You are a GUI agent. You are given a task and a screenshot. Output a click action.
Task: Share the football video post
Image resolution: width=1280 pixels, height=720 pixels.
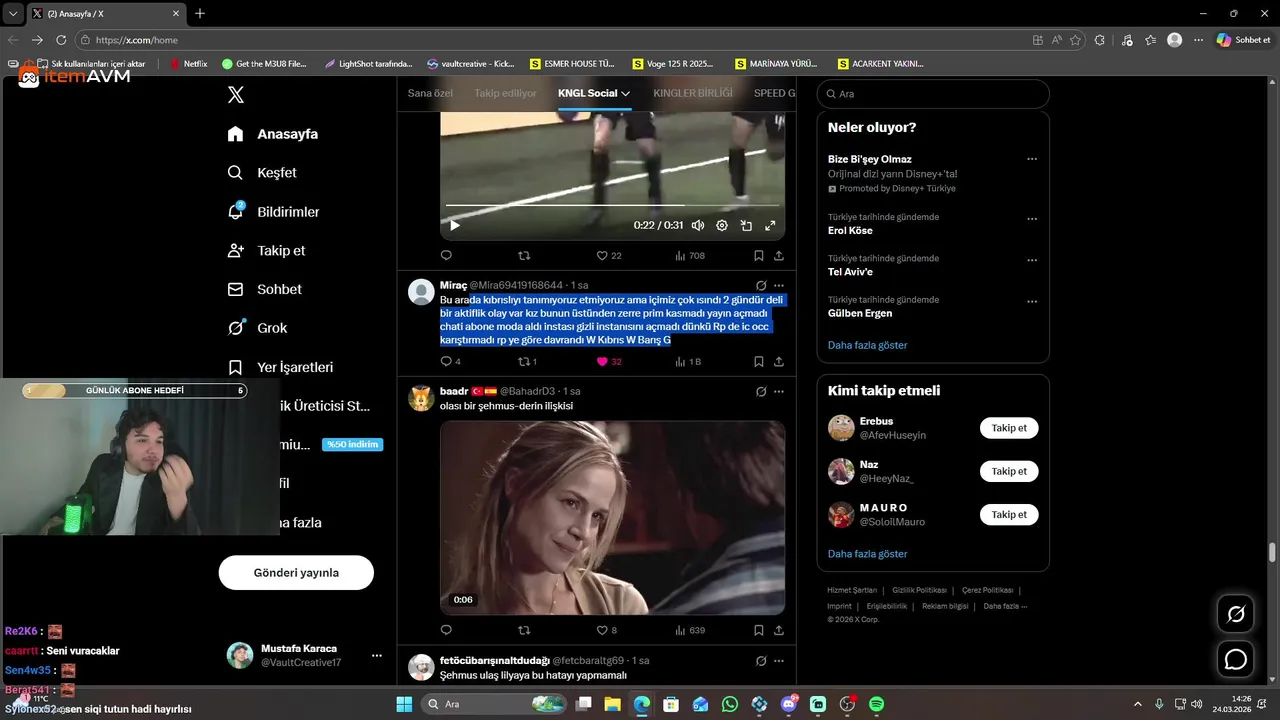[779, 256]
